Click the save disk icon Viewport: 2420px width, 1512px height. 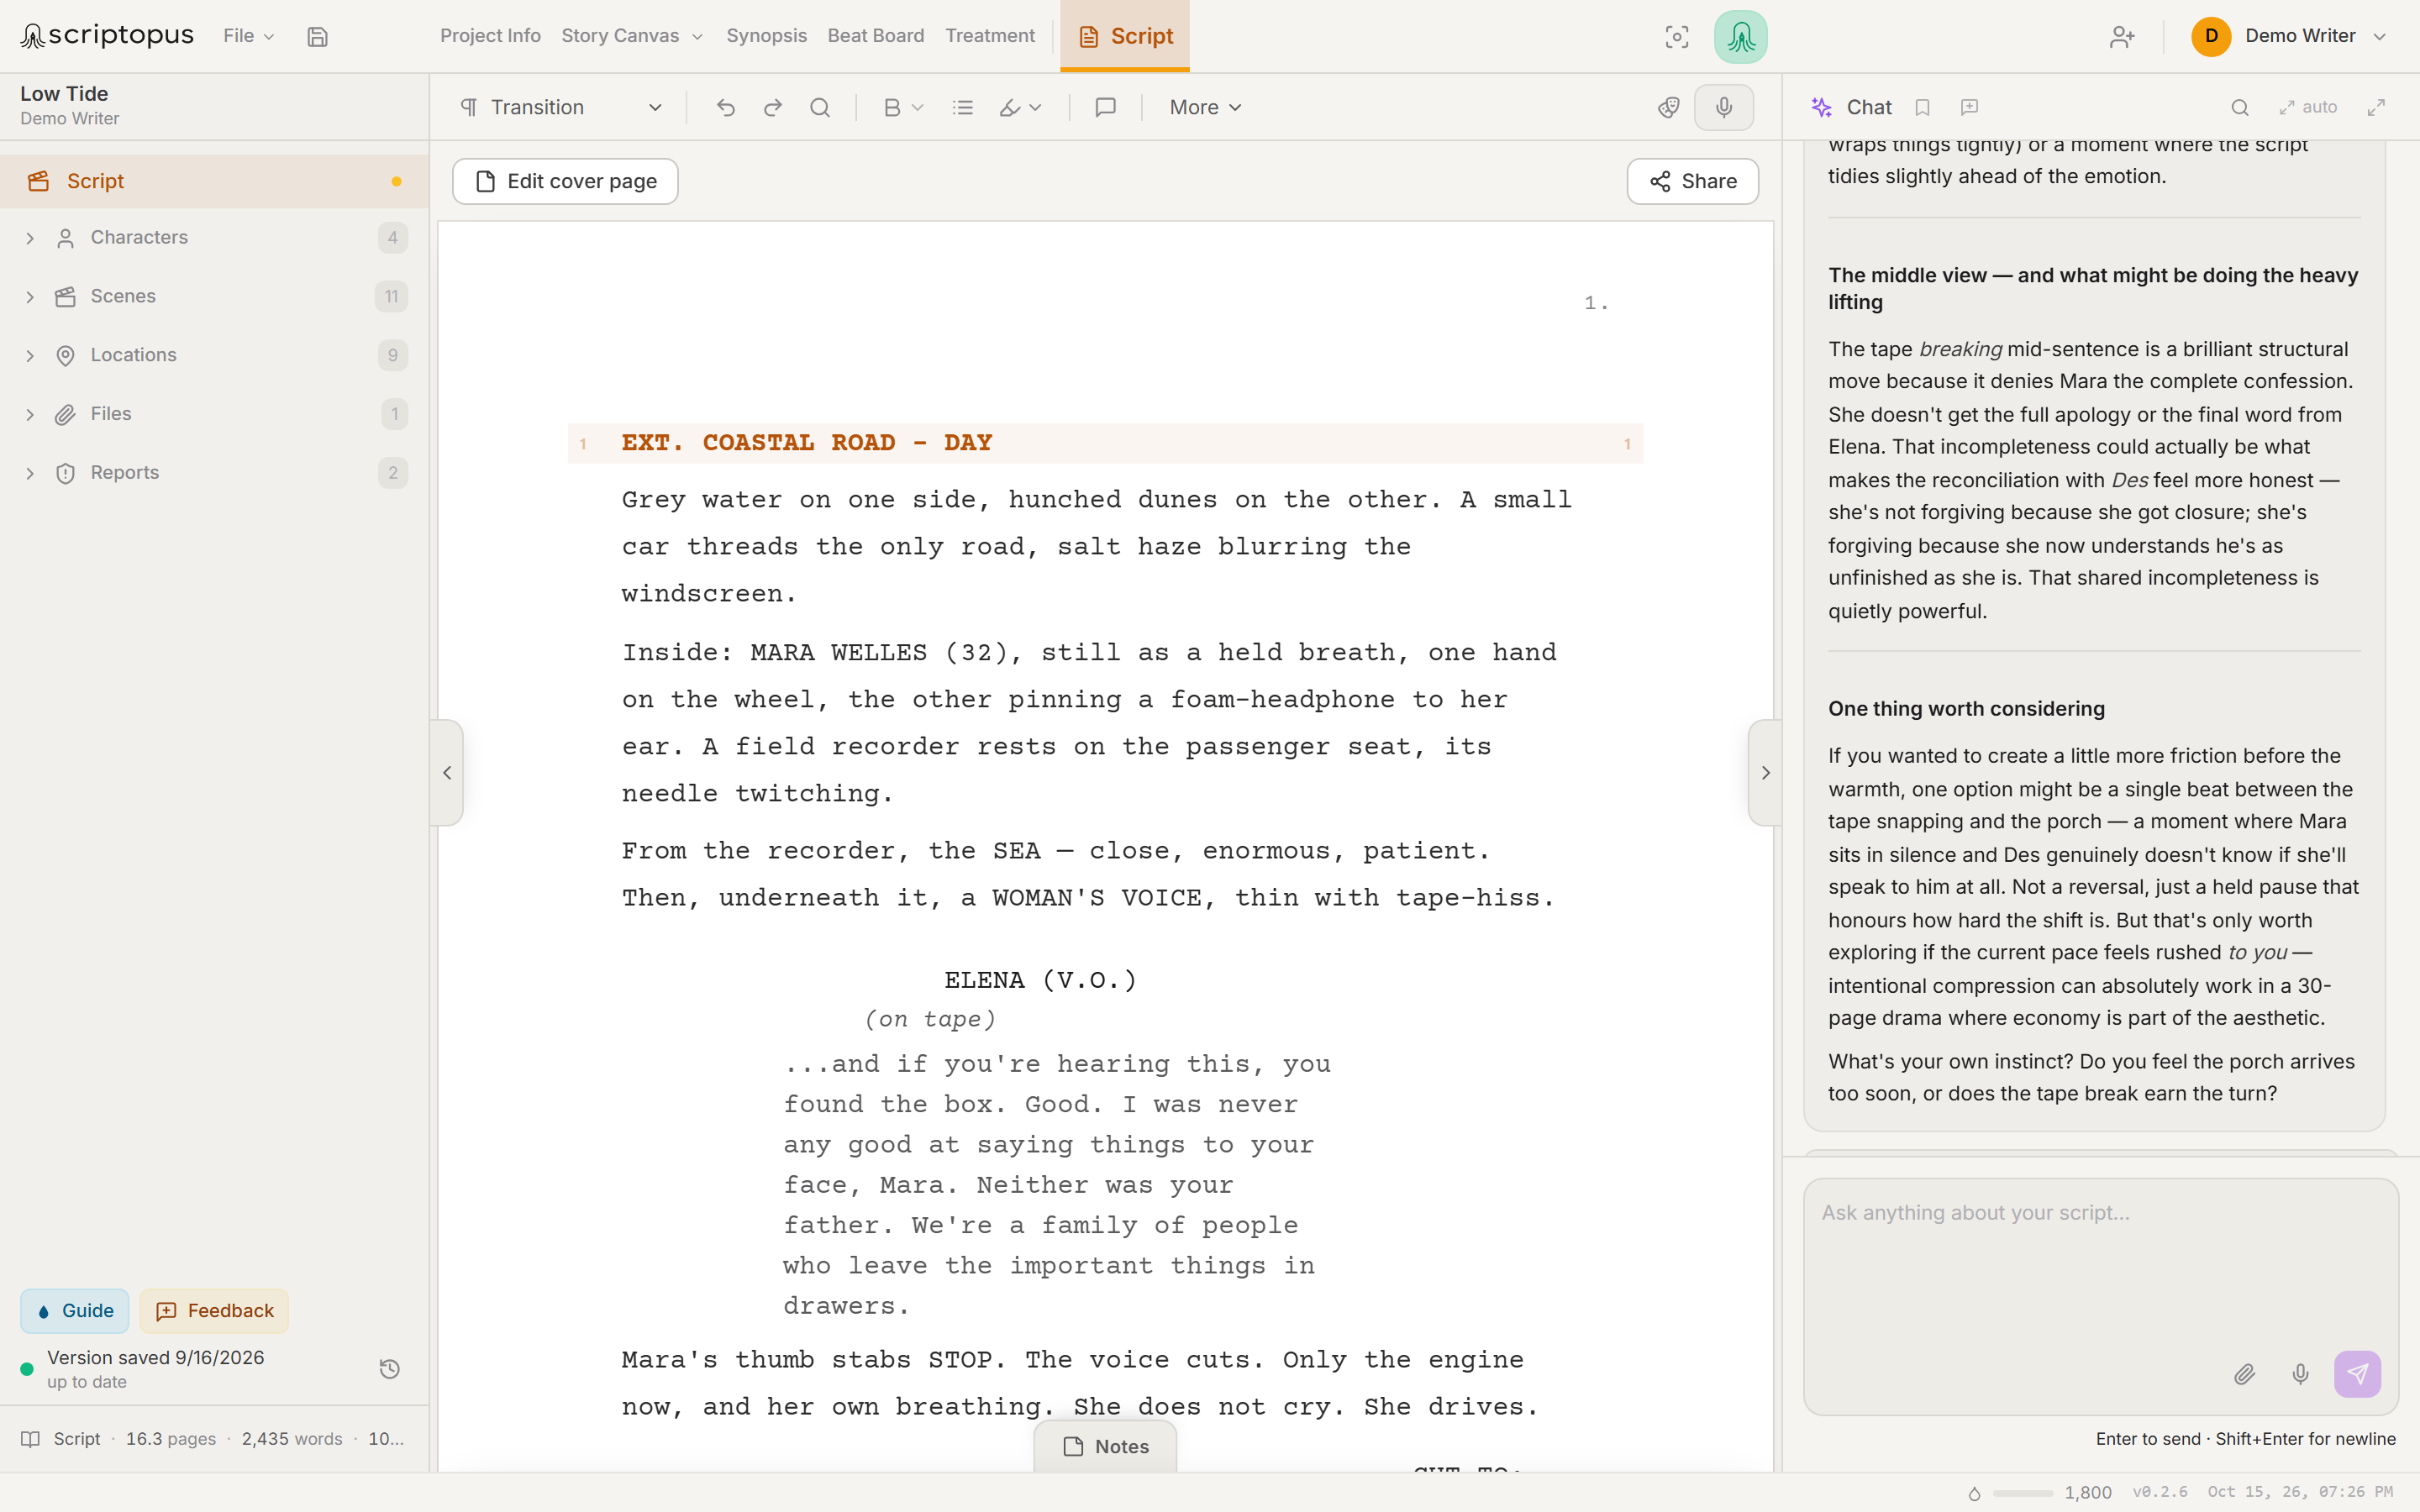click(x=317, y=37)
